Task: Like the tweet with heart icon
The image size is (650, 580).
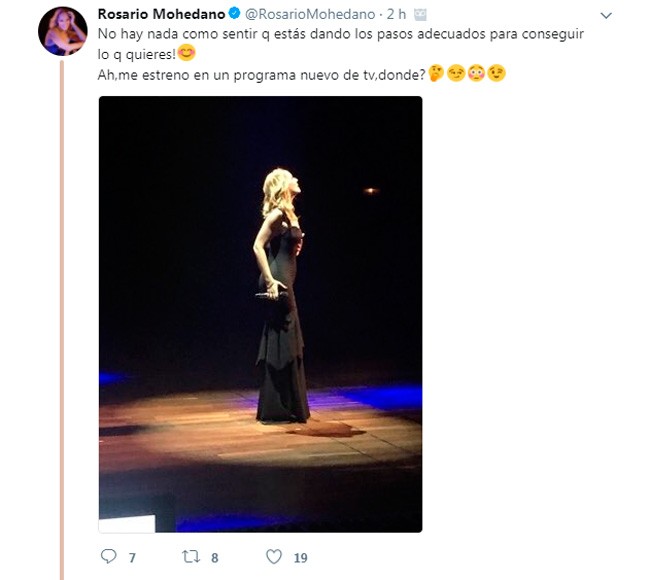Action: pos(274,556)
